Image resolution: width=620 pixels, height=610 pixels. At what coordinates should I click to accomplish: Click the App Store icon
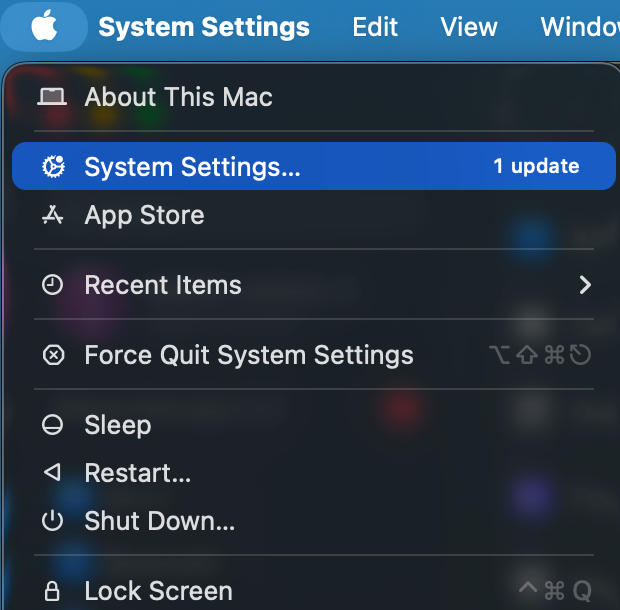52,215
